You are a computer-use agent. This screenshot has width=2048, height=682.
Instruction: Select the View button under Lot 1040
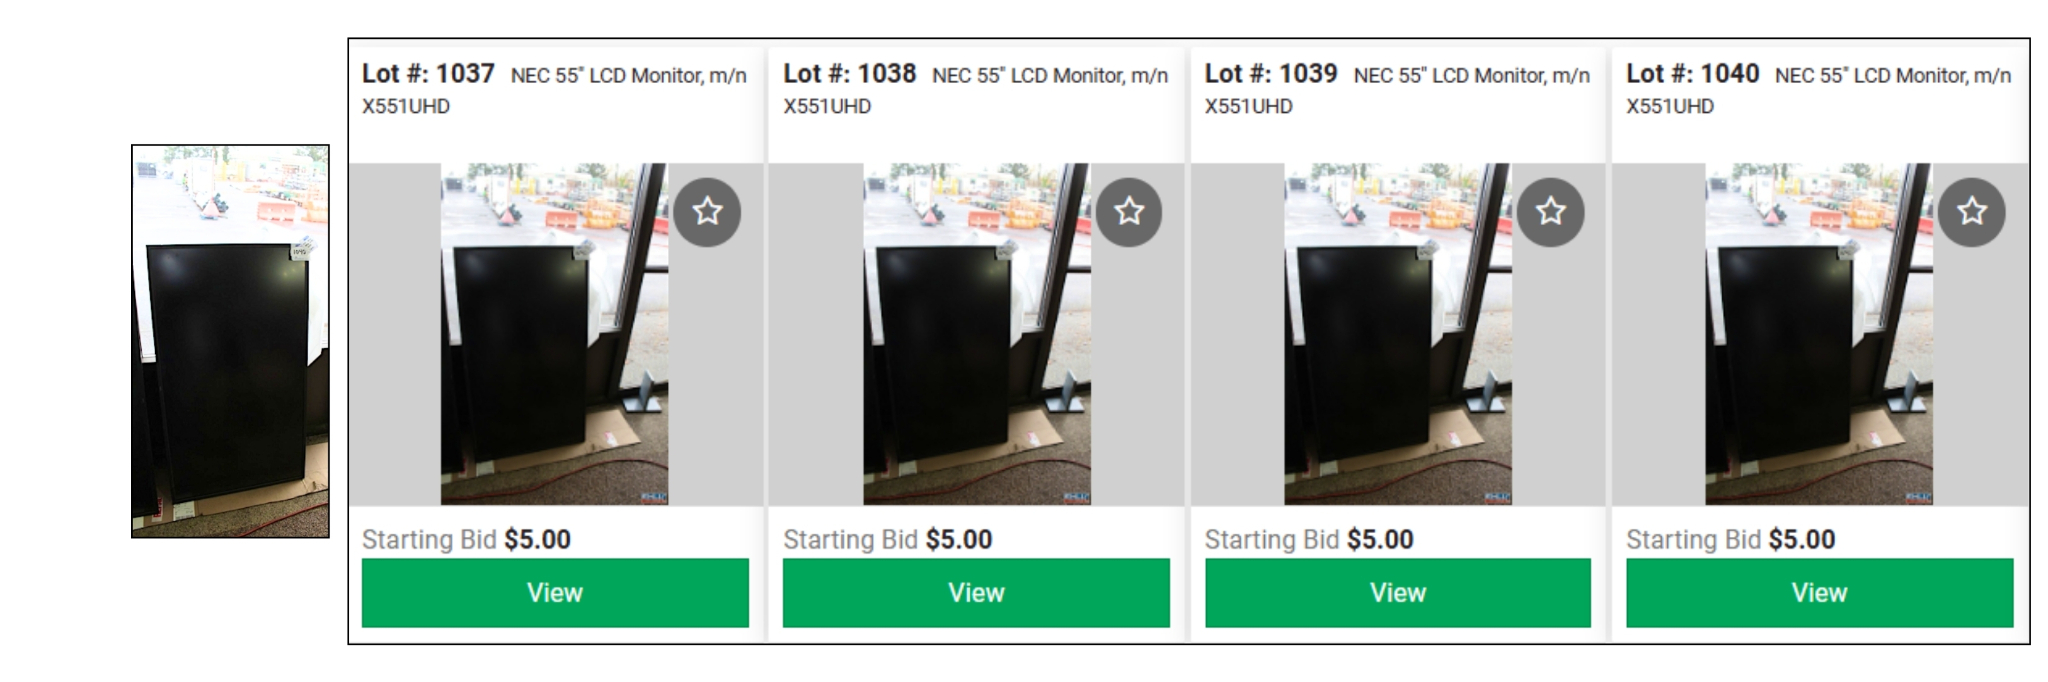tap(1819, 593)
